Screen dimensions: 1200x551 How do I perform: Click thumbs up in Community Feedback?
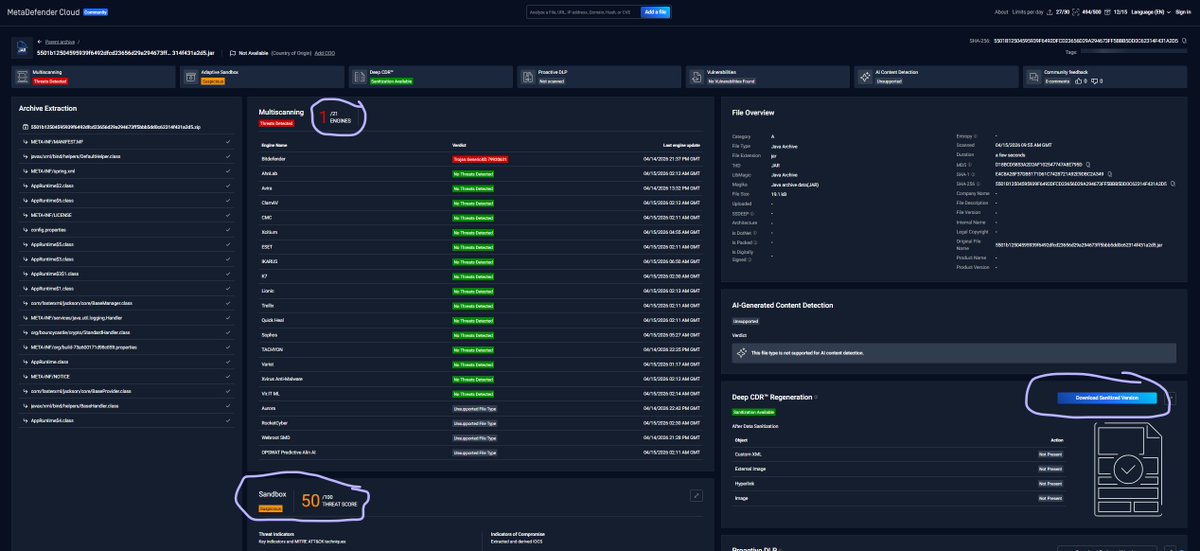1078,80
